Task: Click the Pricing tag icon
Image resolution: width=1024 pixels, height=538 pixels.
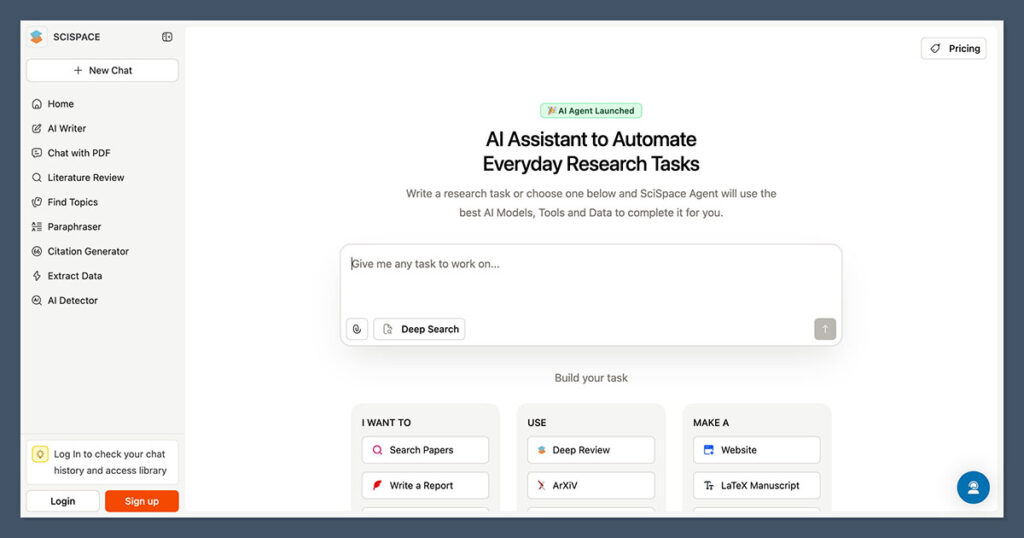Action: pos(936,48)
